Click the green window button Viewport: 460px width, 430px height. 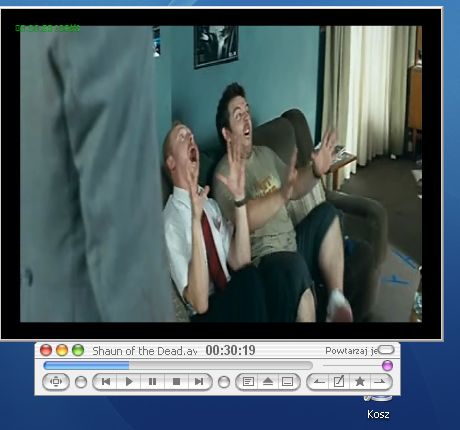pyautogui.click(x=78, y=350)
